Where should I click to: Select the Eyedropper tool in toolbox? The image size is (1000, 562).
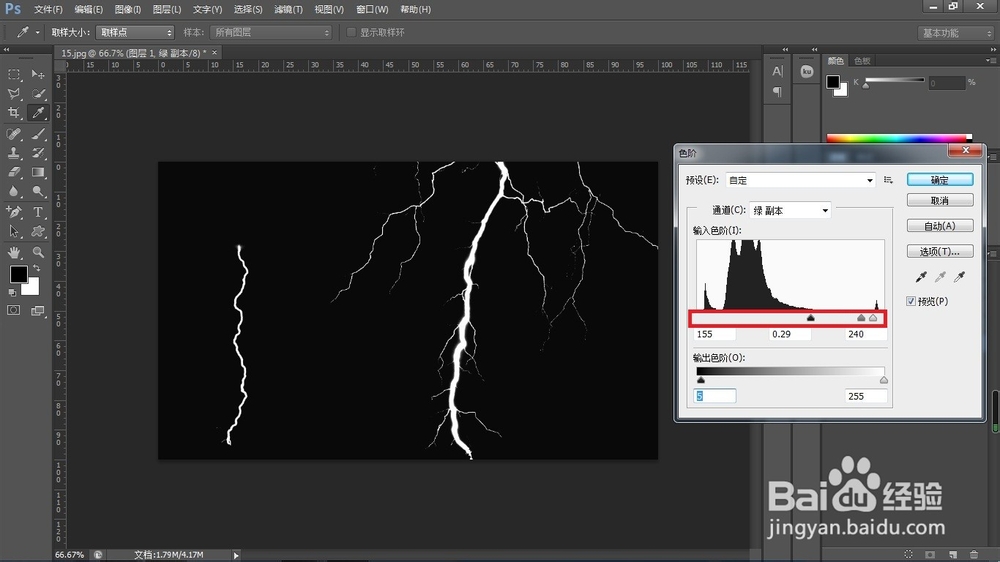[x=38, y=113]
